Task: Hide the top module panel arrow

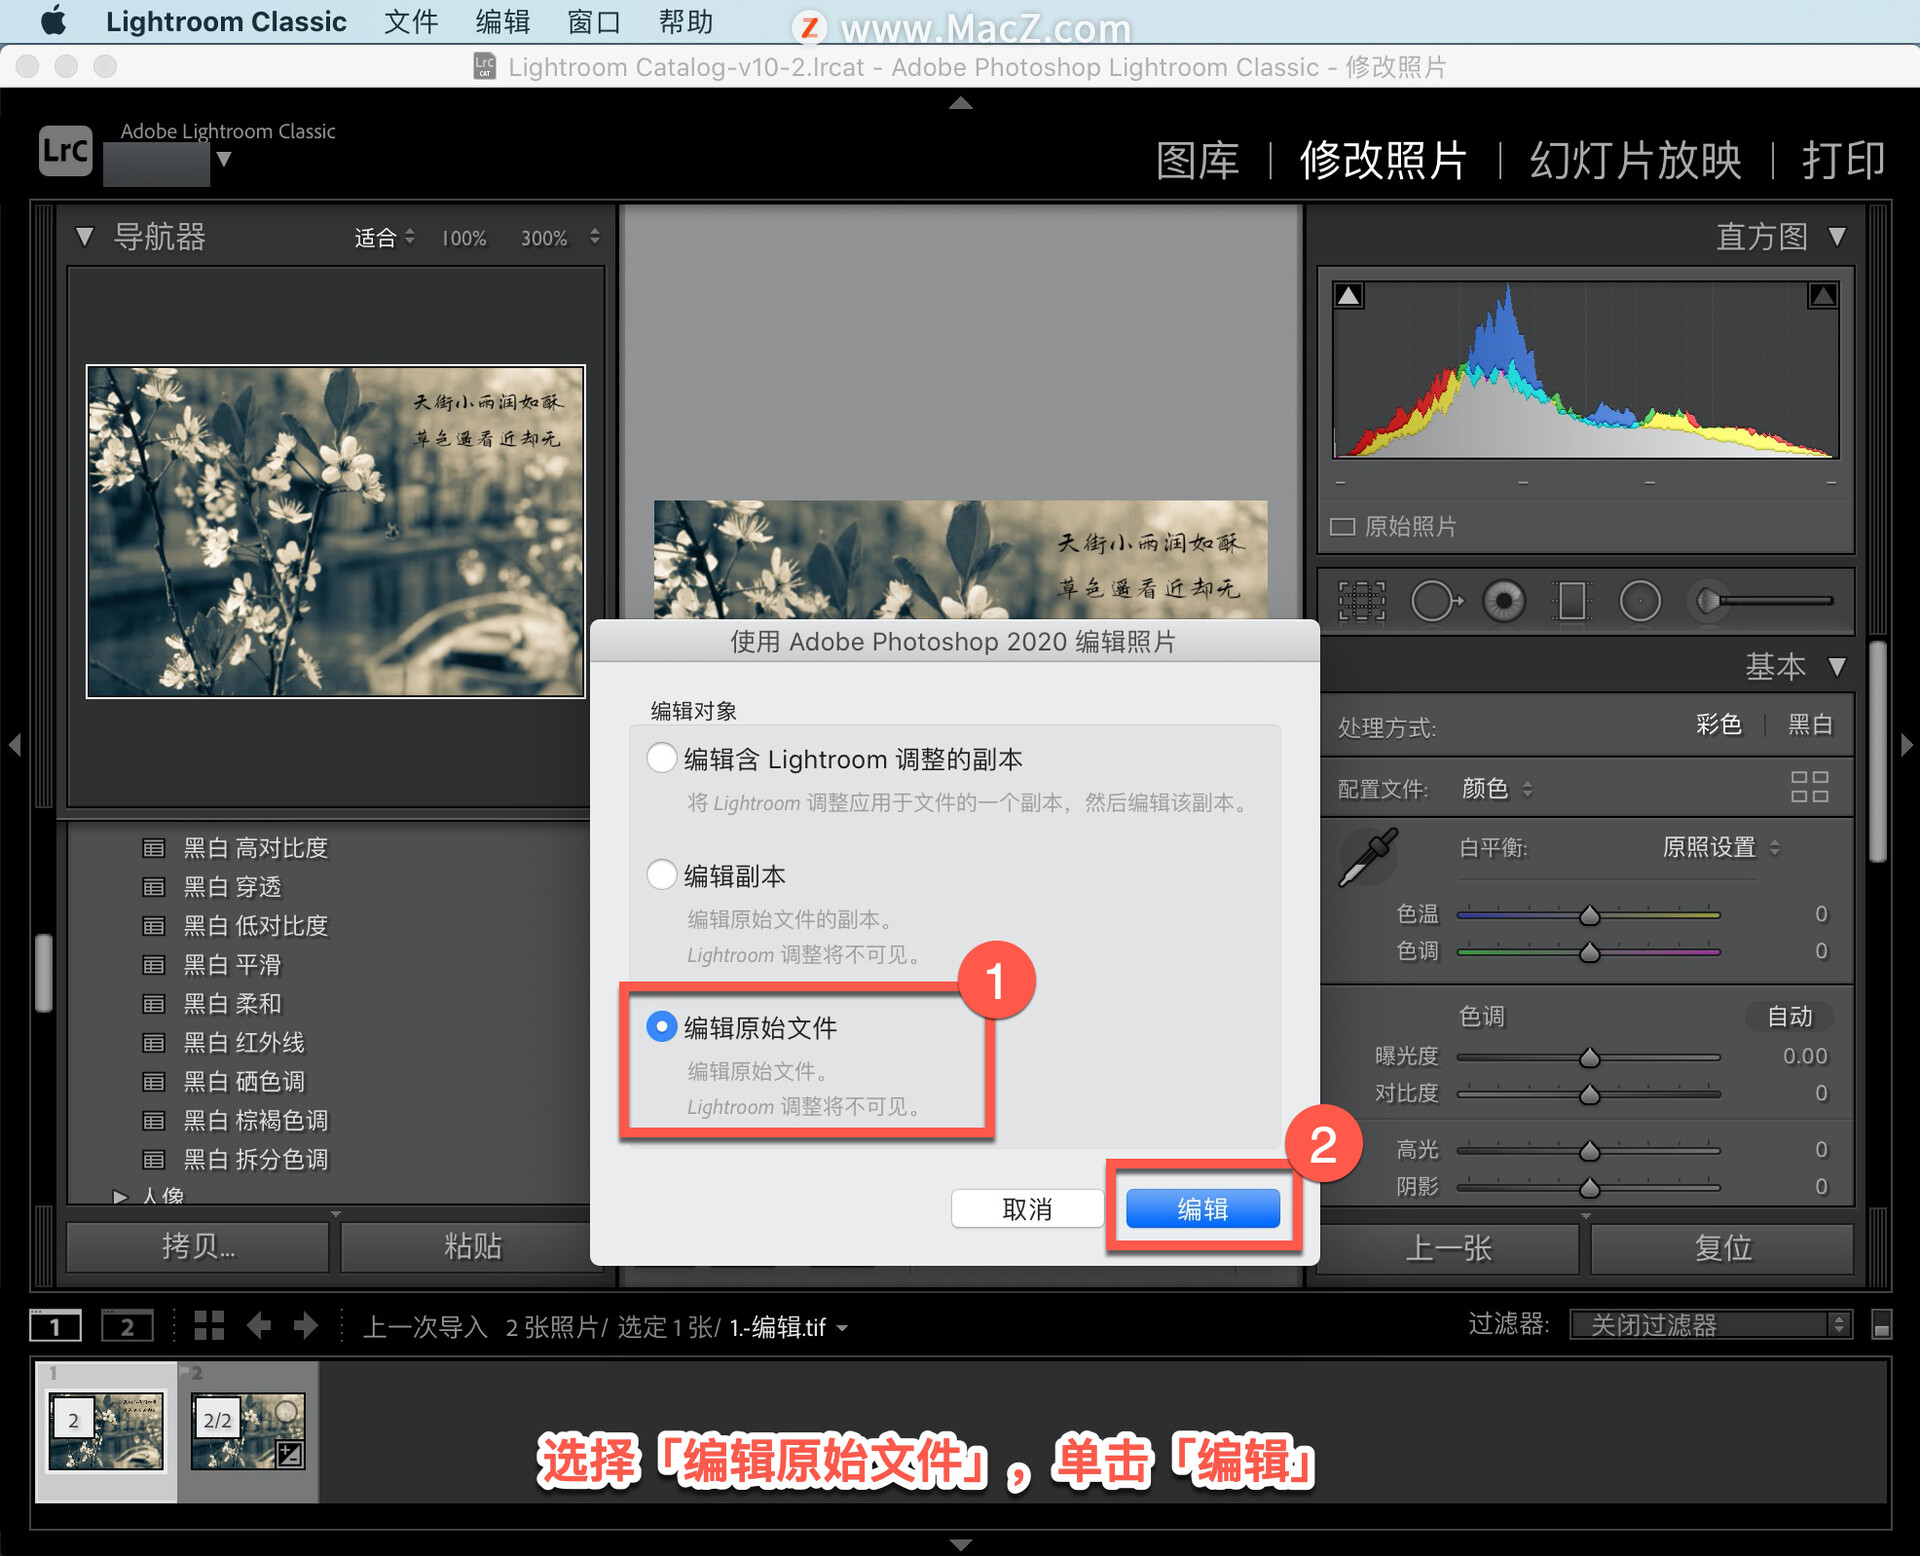Action: point(960,102)
